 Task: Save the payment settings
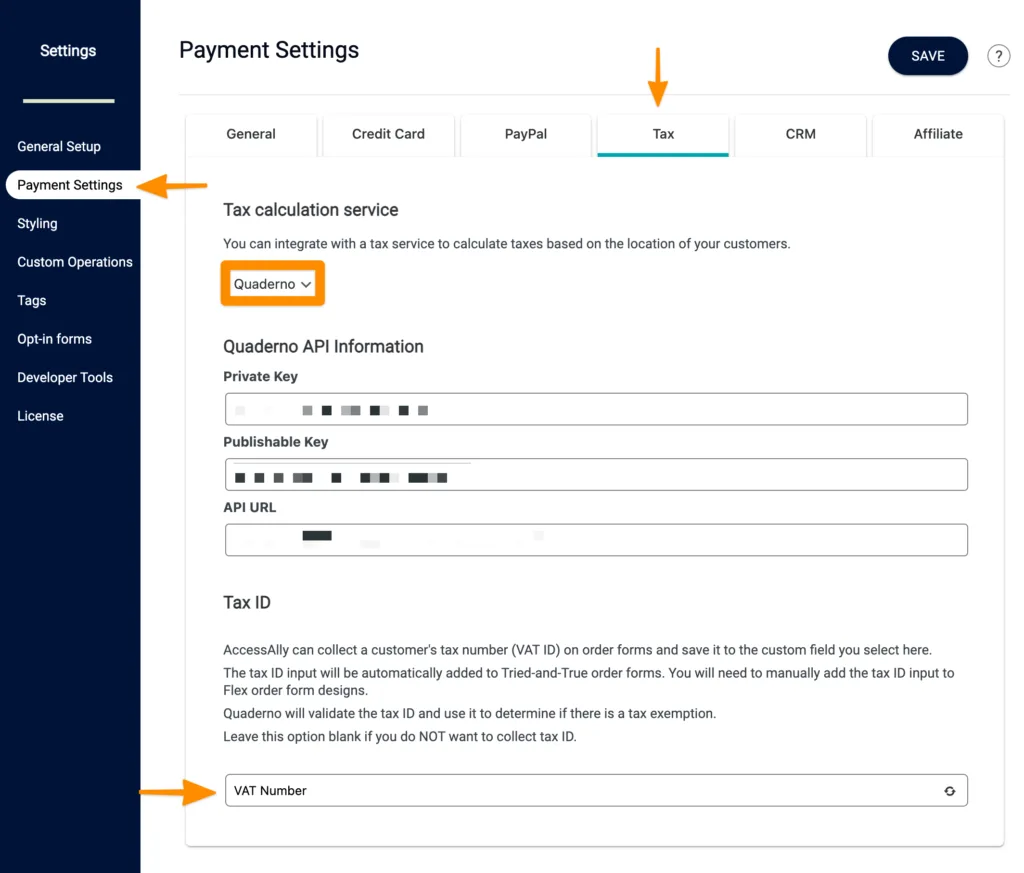927,56
